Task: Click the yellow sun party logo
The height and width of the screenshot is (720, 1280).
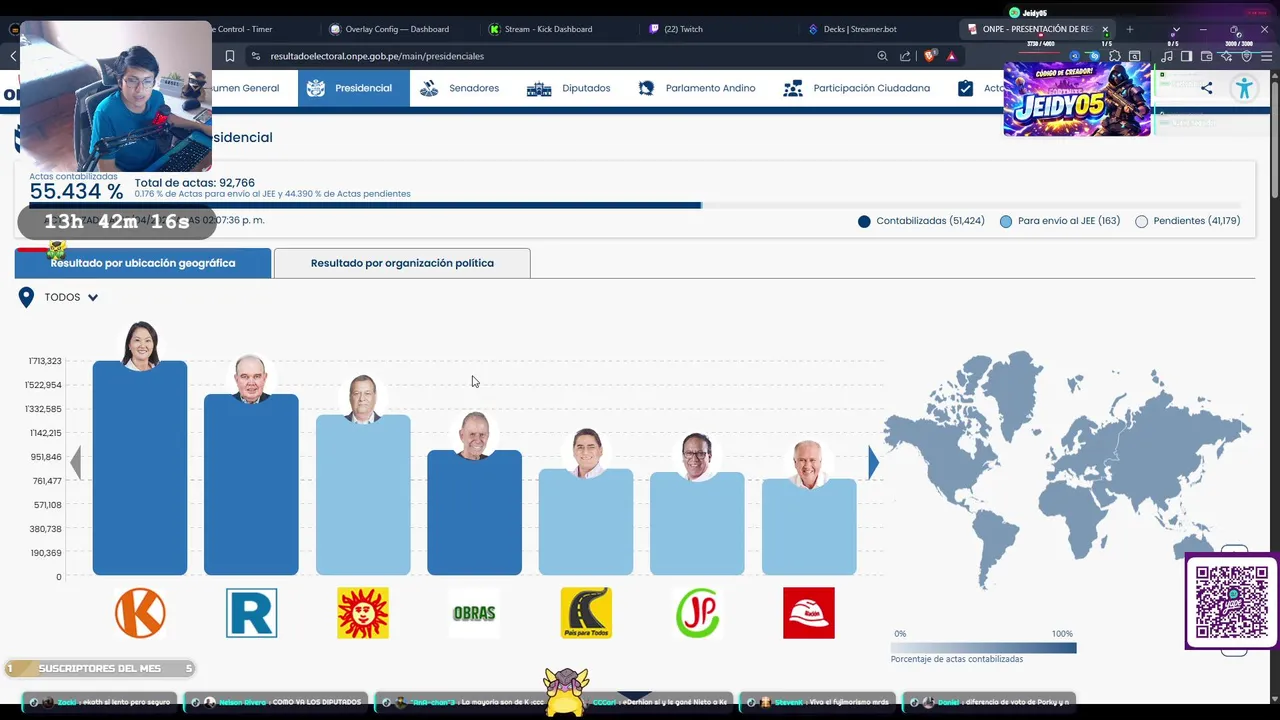Action: (x=363, y=613)
